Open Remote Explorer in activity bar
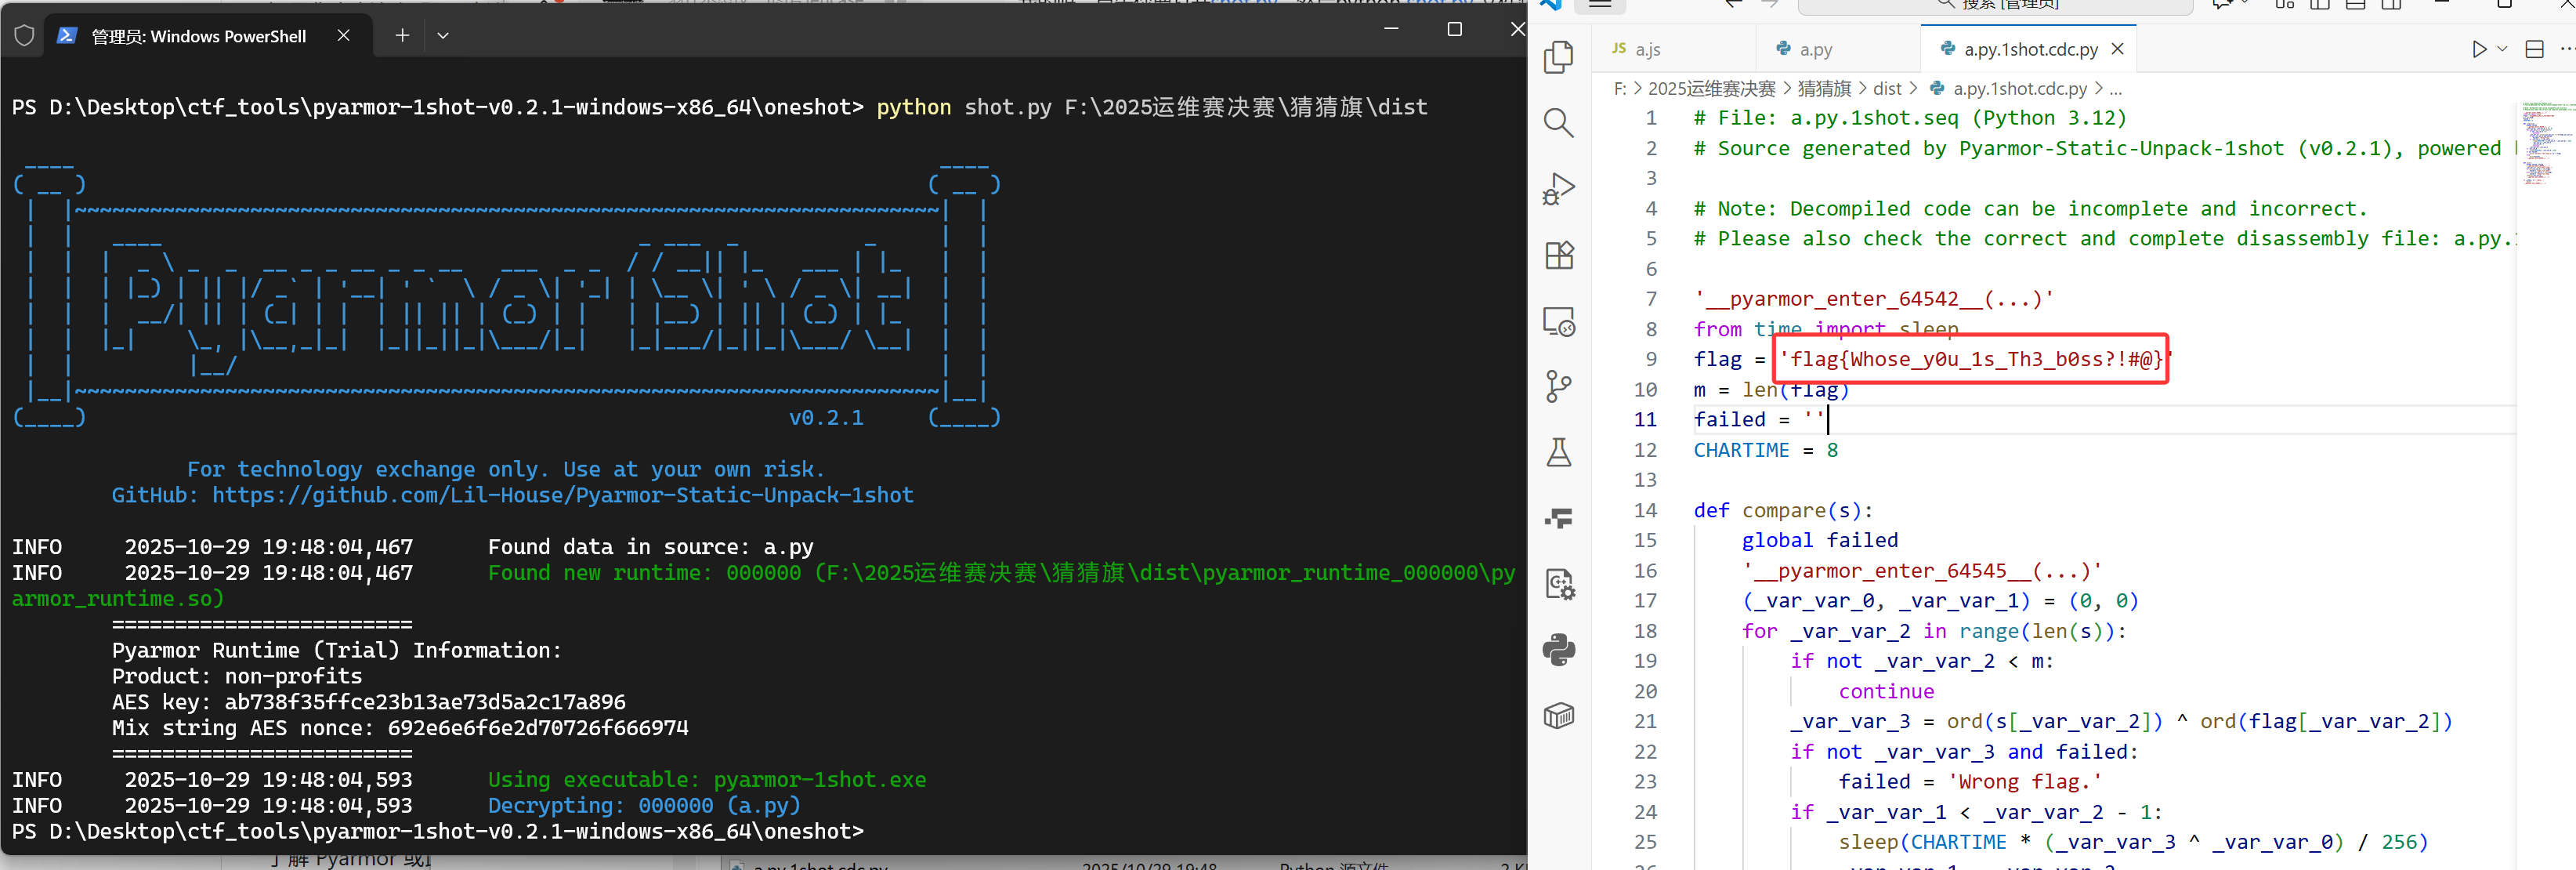The width and height of the screenshot is (2576, 870). [x=1558, y=321]
